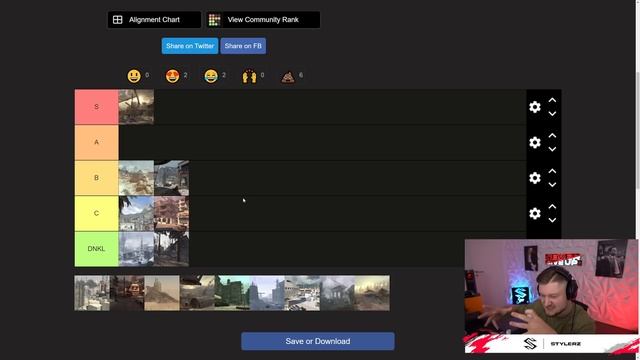Click the green DNKL tier label
The width and height of the screenshot is (640, 360).
[96, 249]
